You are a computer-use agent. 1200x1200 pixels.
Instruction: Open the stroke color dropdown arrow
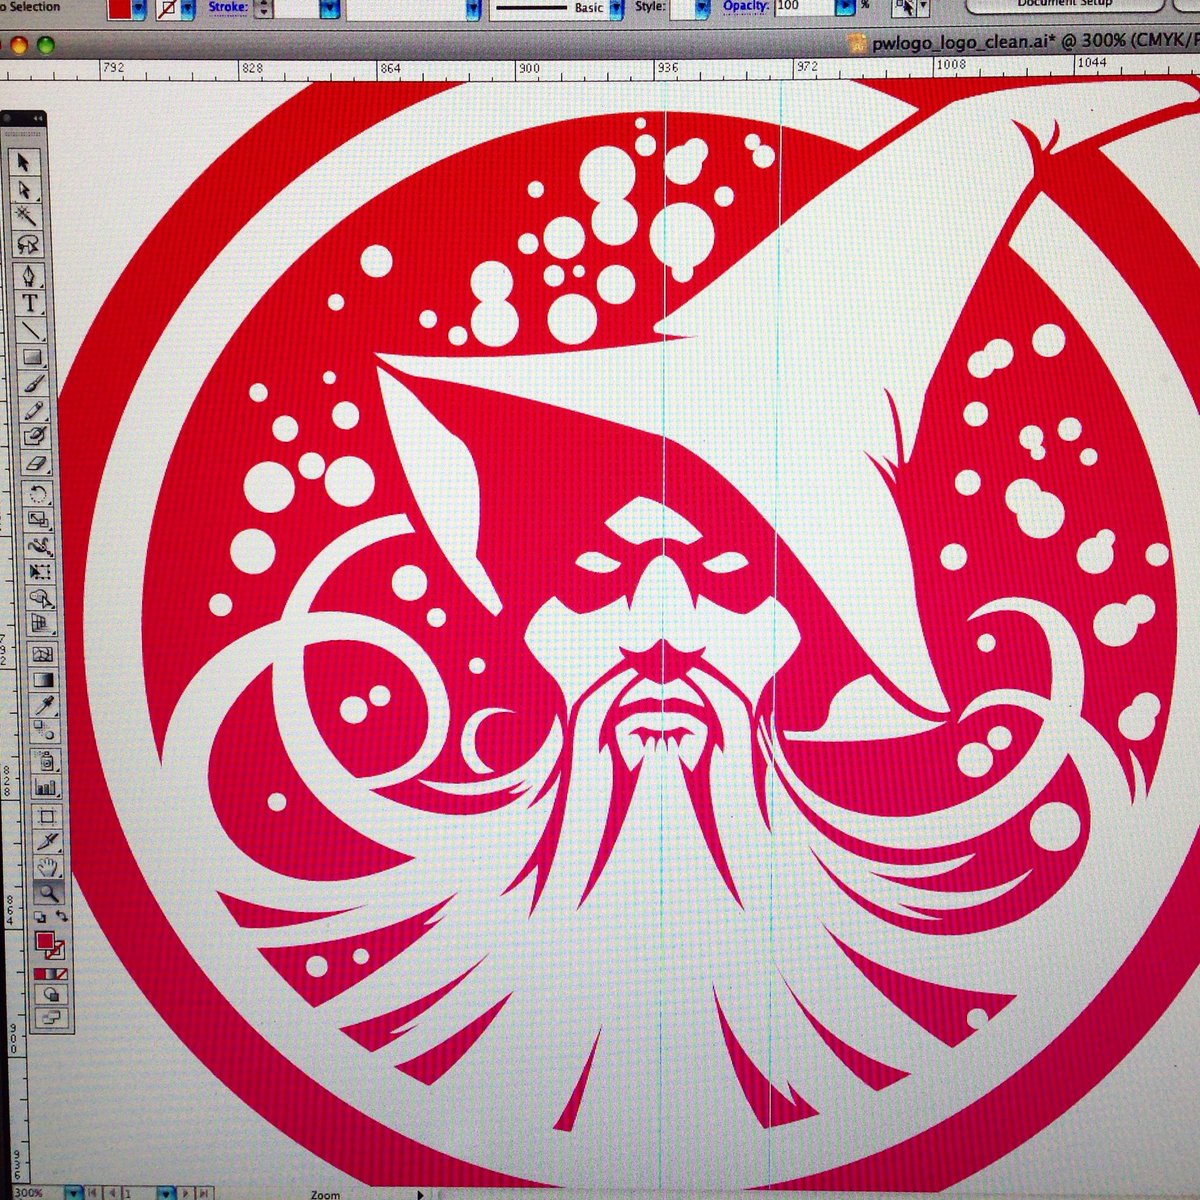pyautogui.click(x=187, y=10)
